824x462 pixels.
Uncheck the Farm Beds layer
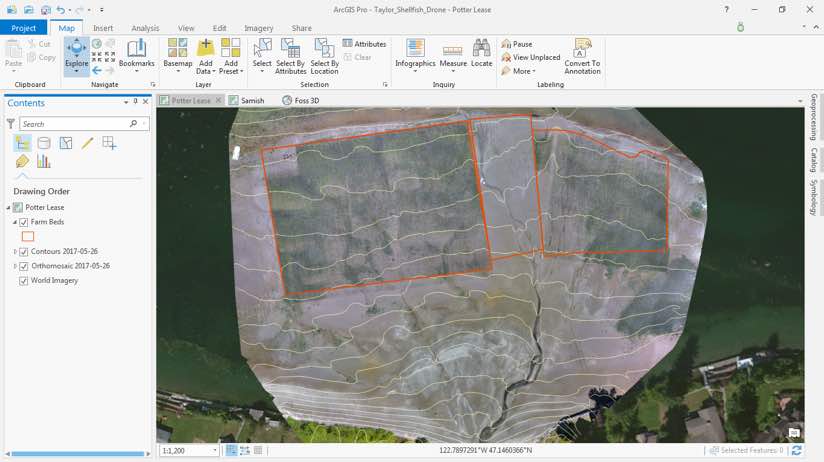point(24,222)
